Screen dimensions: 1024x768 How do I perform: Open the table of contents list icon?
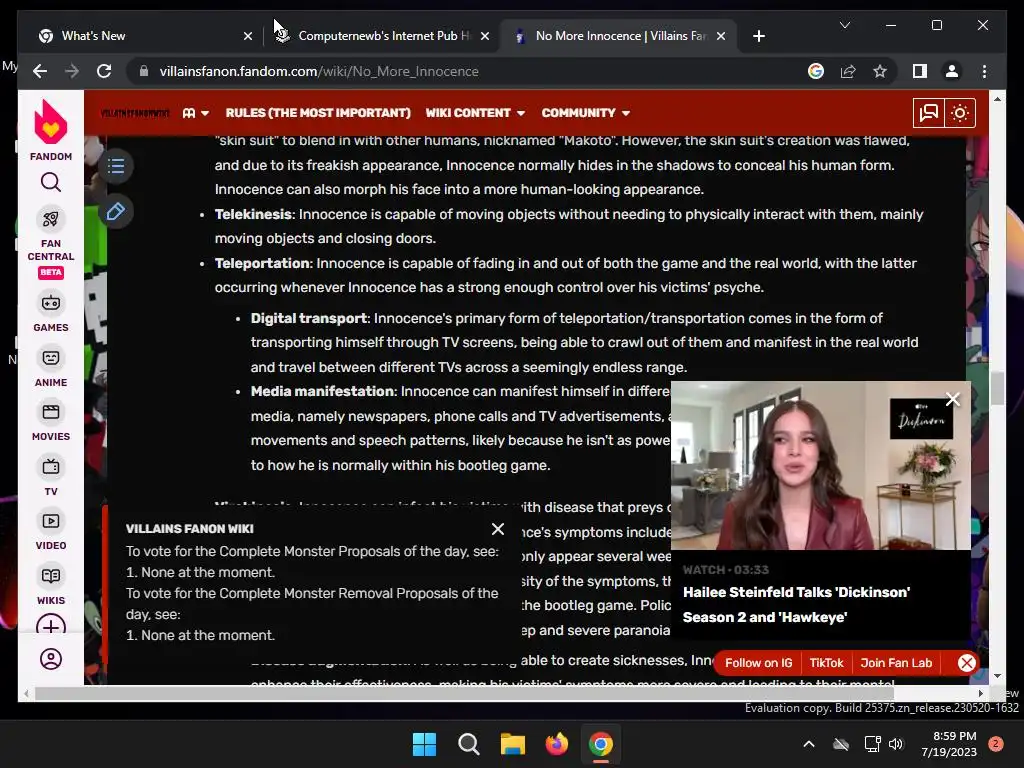[116, 166]
